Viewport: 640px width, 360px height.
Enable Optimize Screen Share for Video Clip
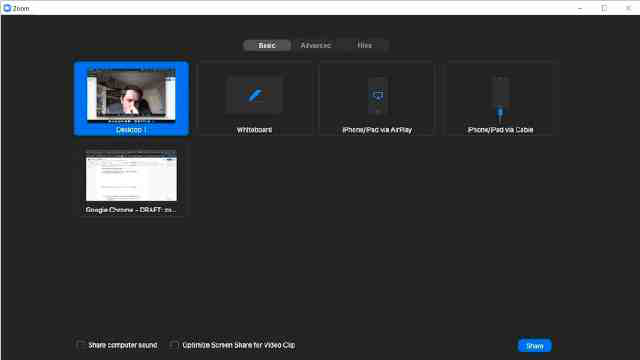[174, 345]
